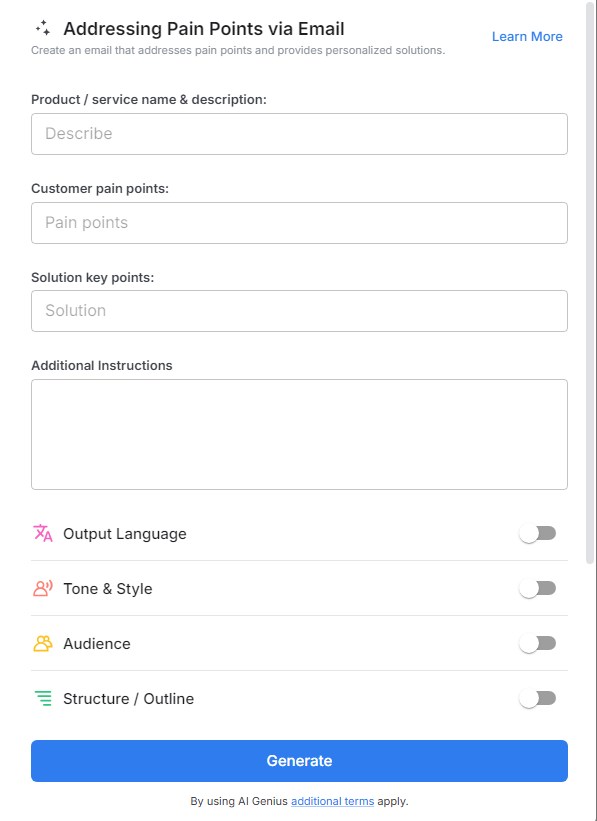This screenshot has height=821, width=597.
Task: Turn on Tone & Style
Action: coord(537,588)
